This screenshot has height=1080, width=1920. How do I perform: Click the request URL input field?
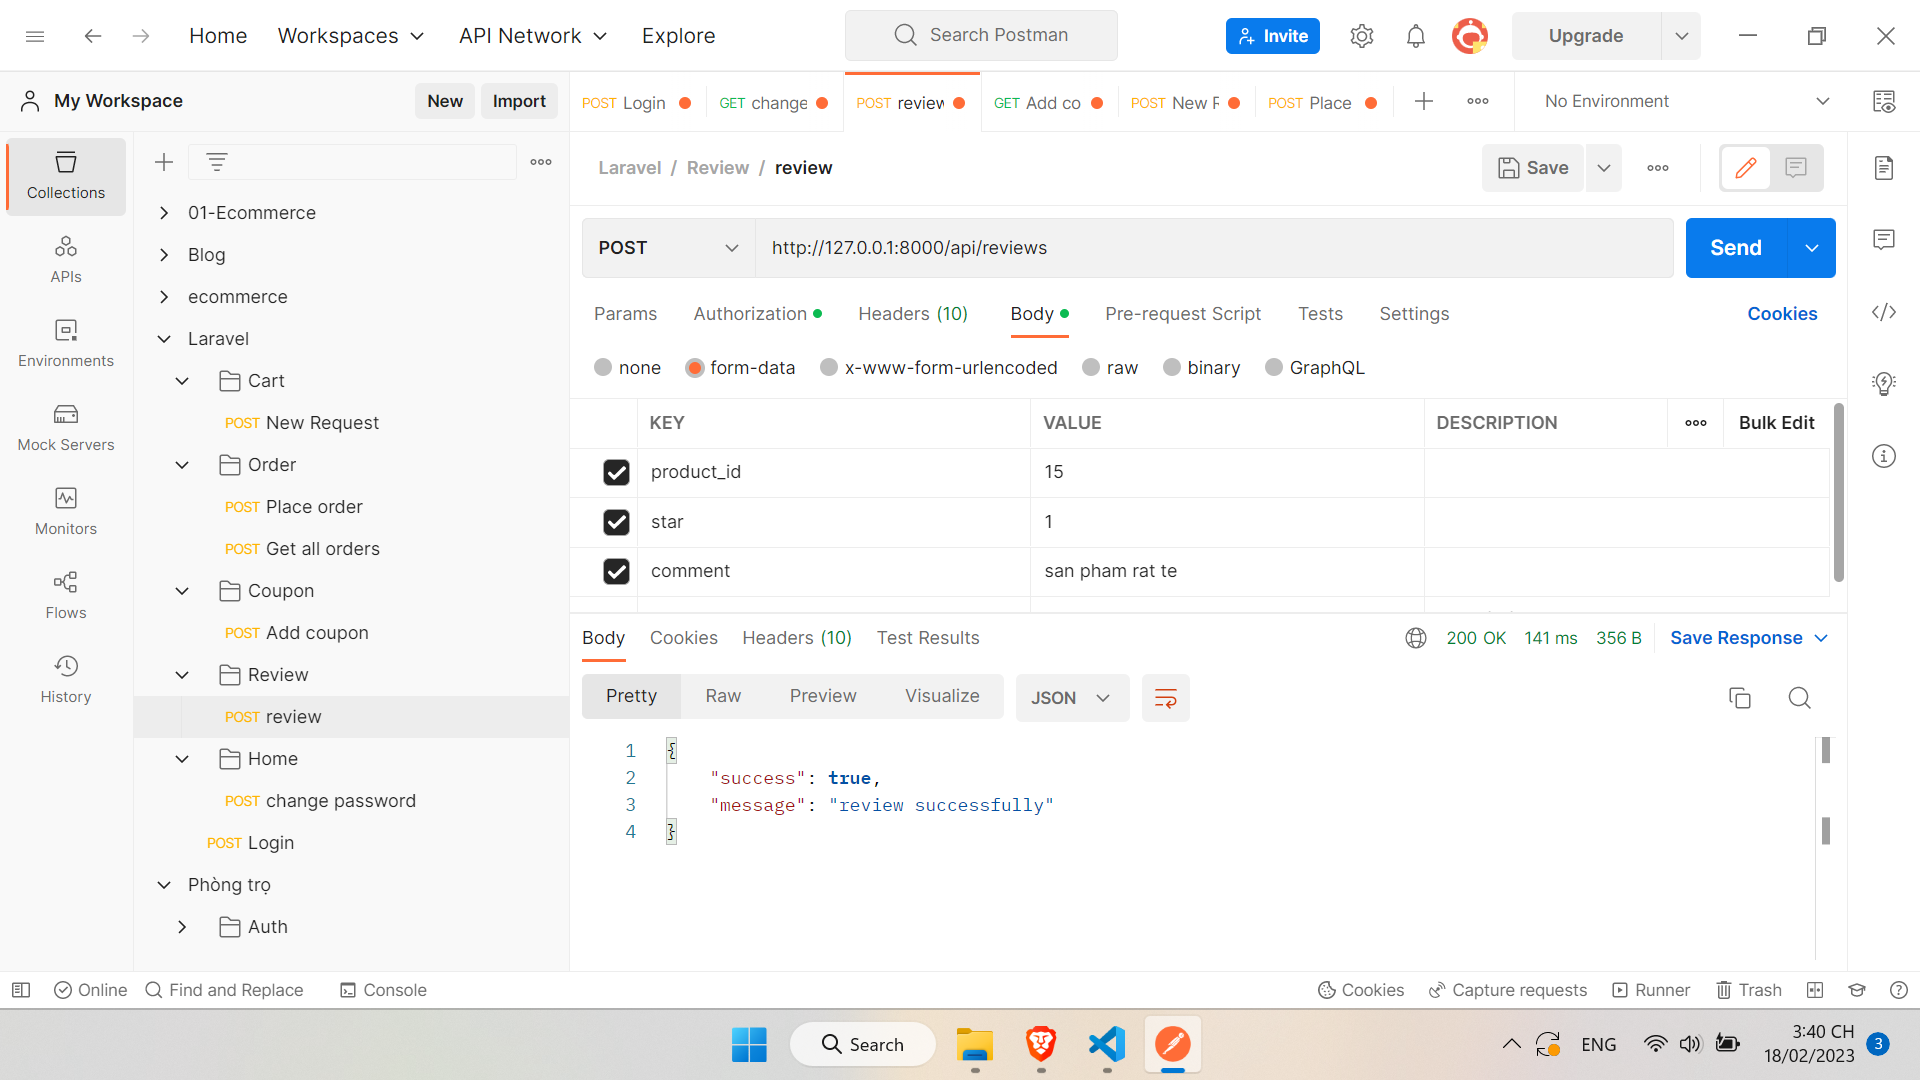pyautogui.click(x=1100, y=247)
